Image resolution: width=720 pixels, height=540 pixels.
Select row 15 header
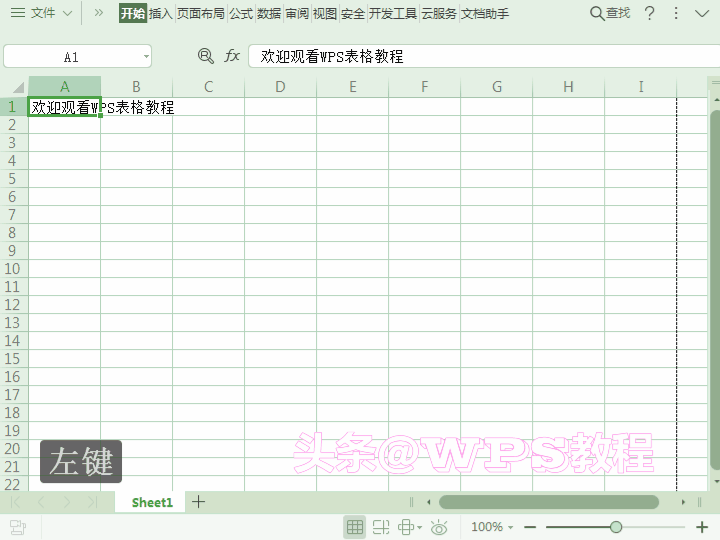pyautogui.click(x=13, y=359)
